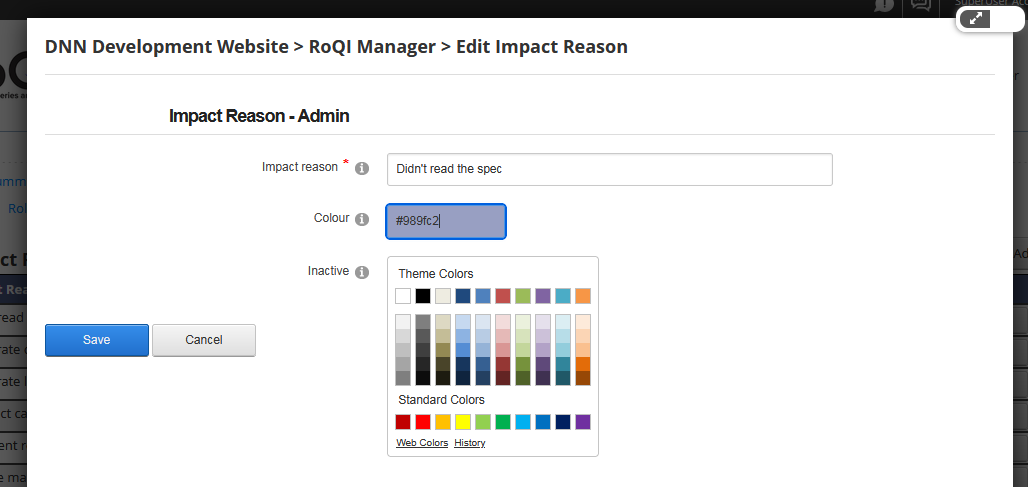Select sky blue in Standard Colors

click(x=523, y=422)
